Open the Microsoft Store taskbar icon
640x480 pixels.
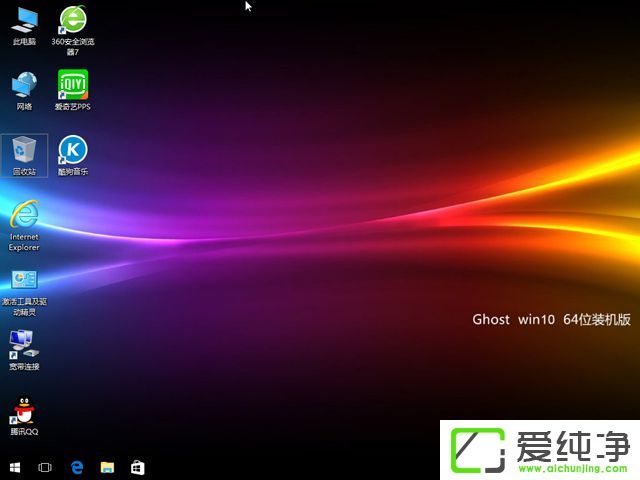pyautogui.click(x=137, y=467)
